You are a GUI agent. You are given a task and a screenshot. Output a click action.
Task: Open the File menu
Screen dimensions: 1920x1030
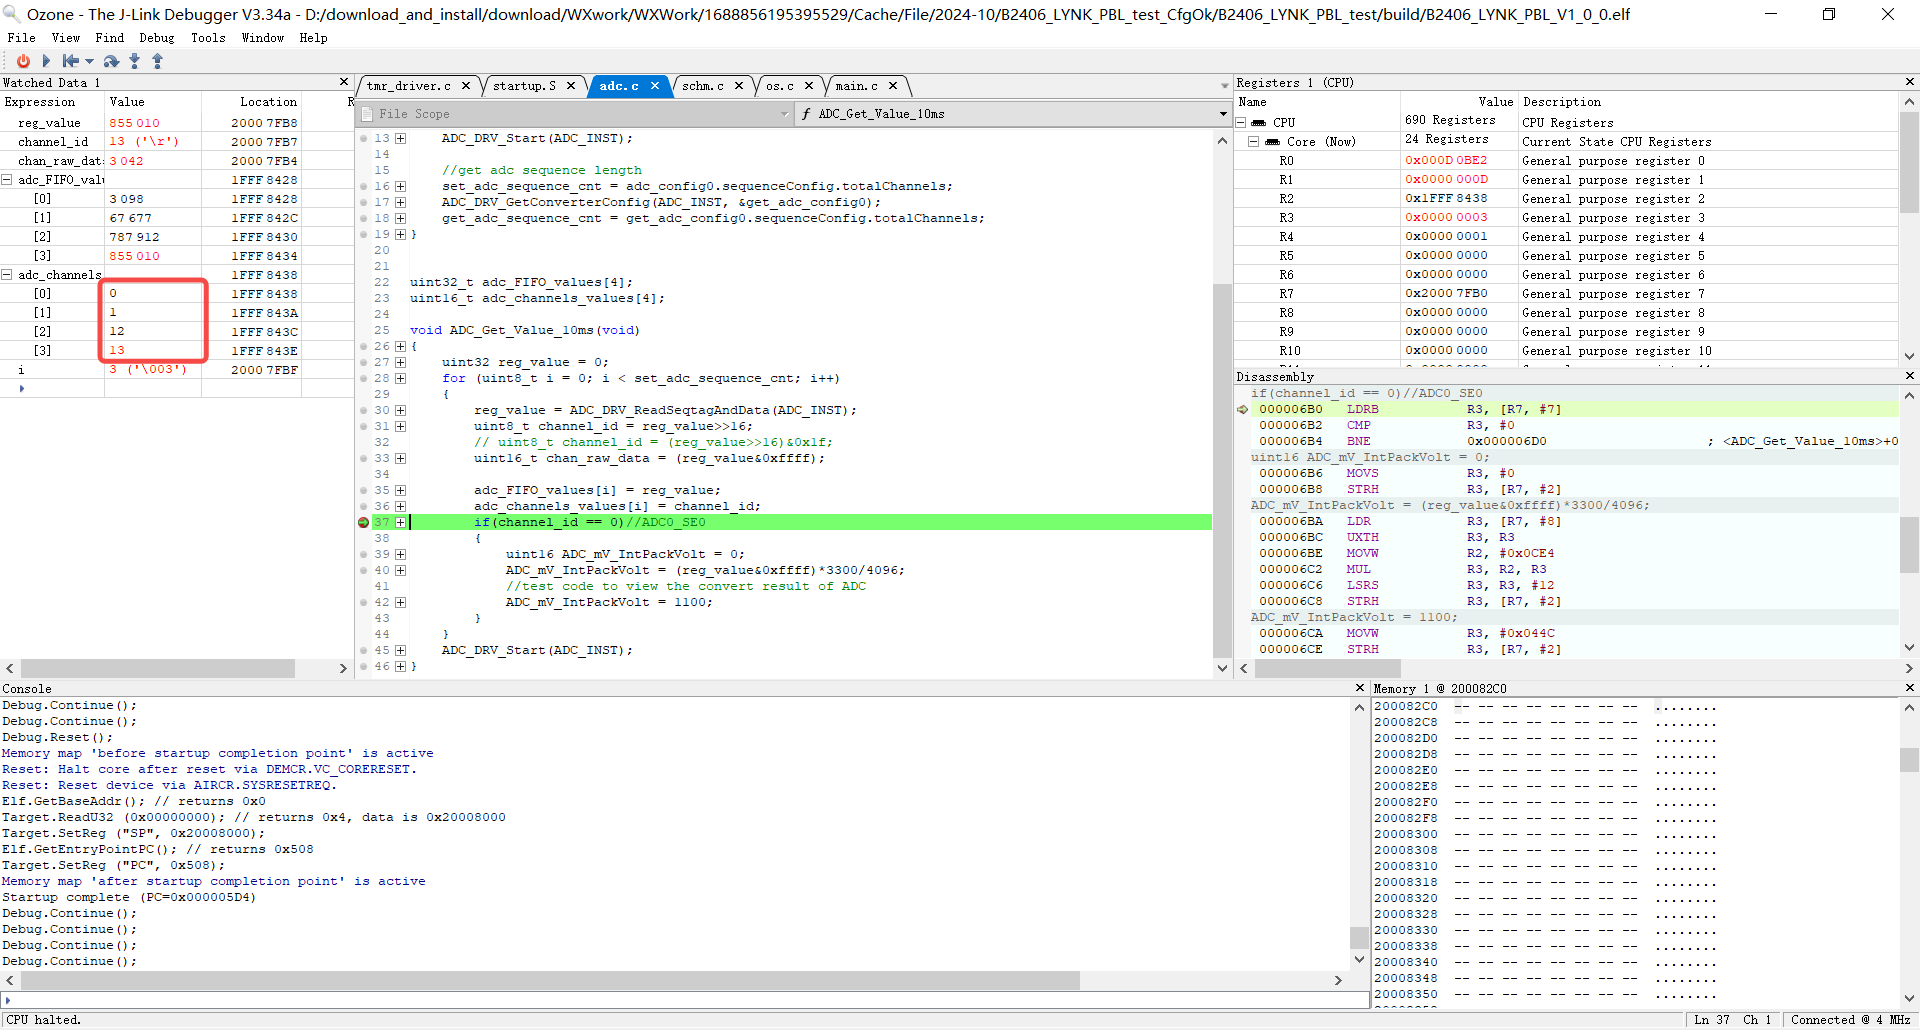pyautogui.click(x=21, y=38)
